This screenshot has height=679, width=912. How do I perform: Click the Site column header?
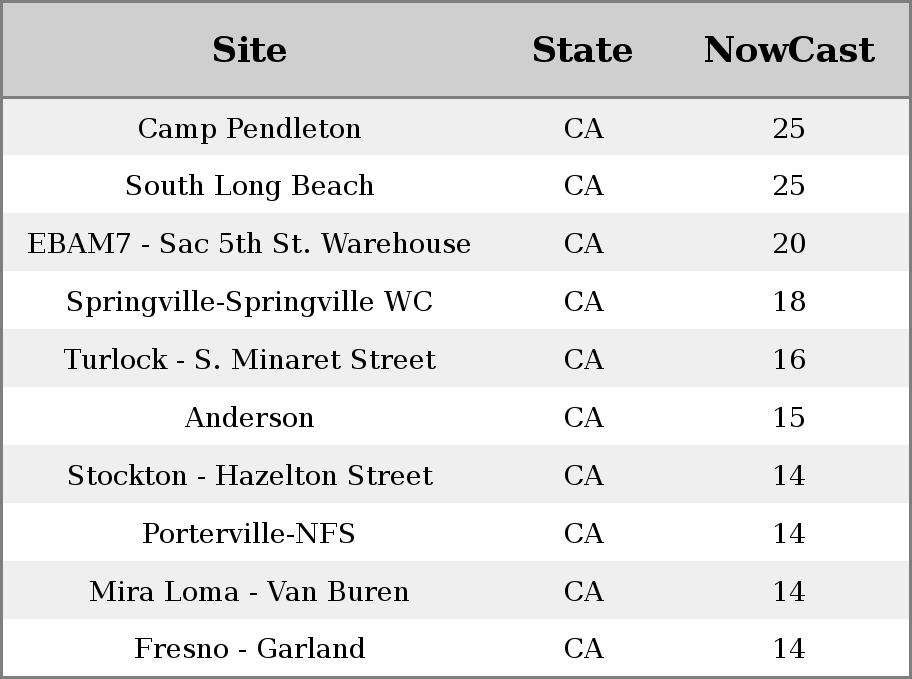[249, 50]
